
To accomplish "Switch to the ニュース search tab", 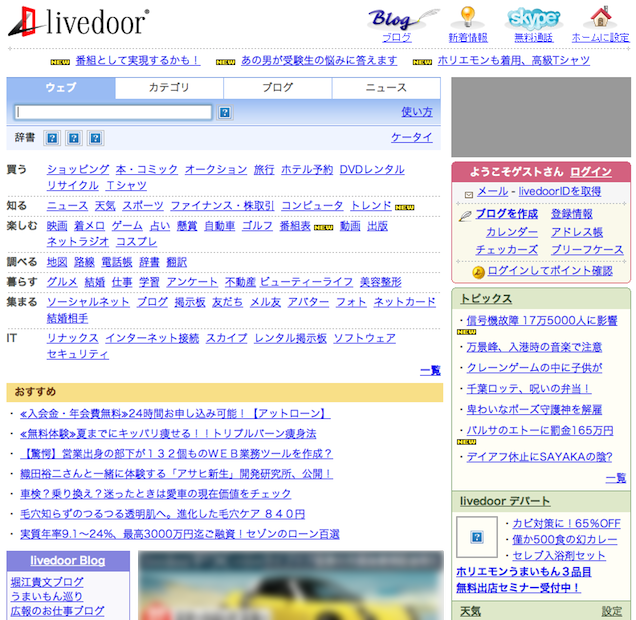I will coord(386,88).
